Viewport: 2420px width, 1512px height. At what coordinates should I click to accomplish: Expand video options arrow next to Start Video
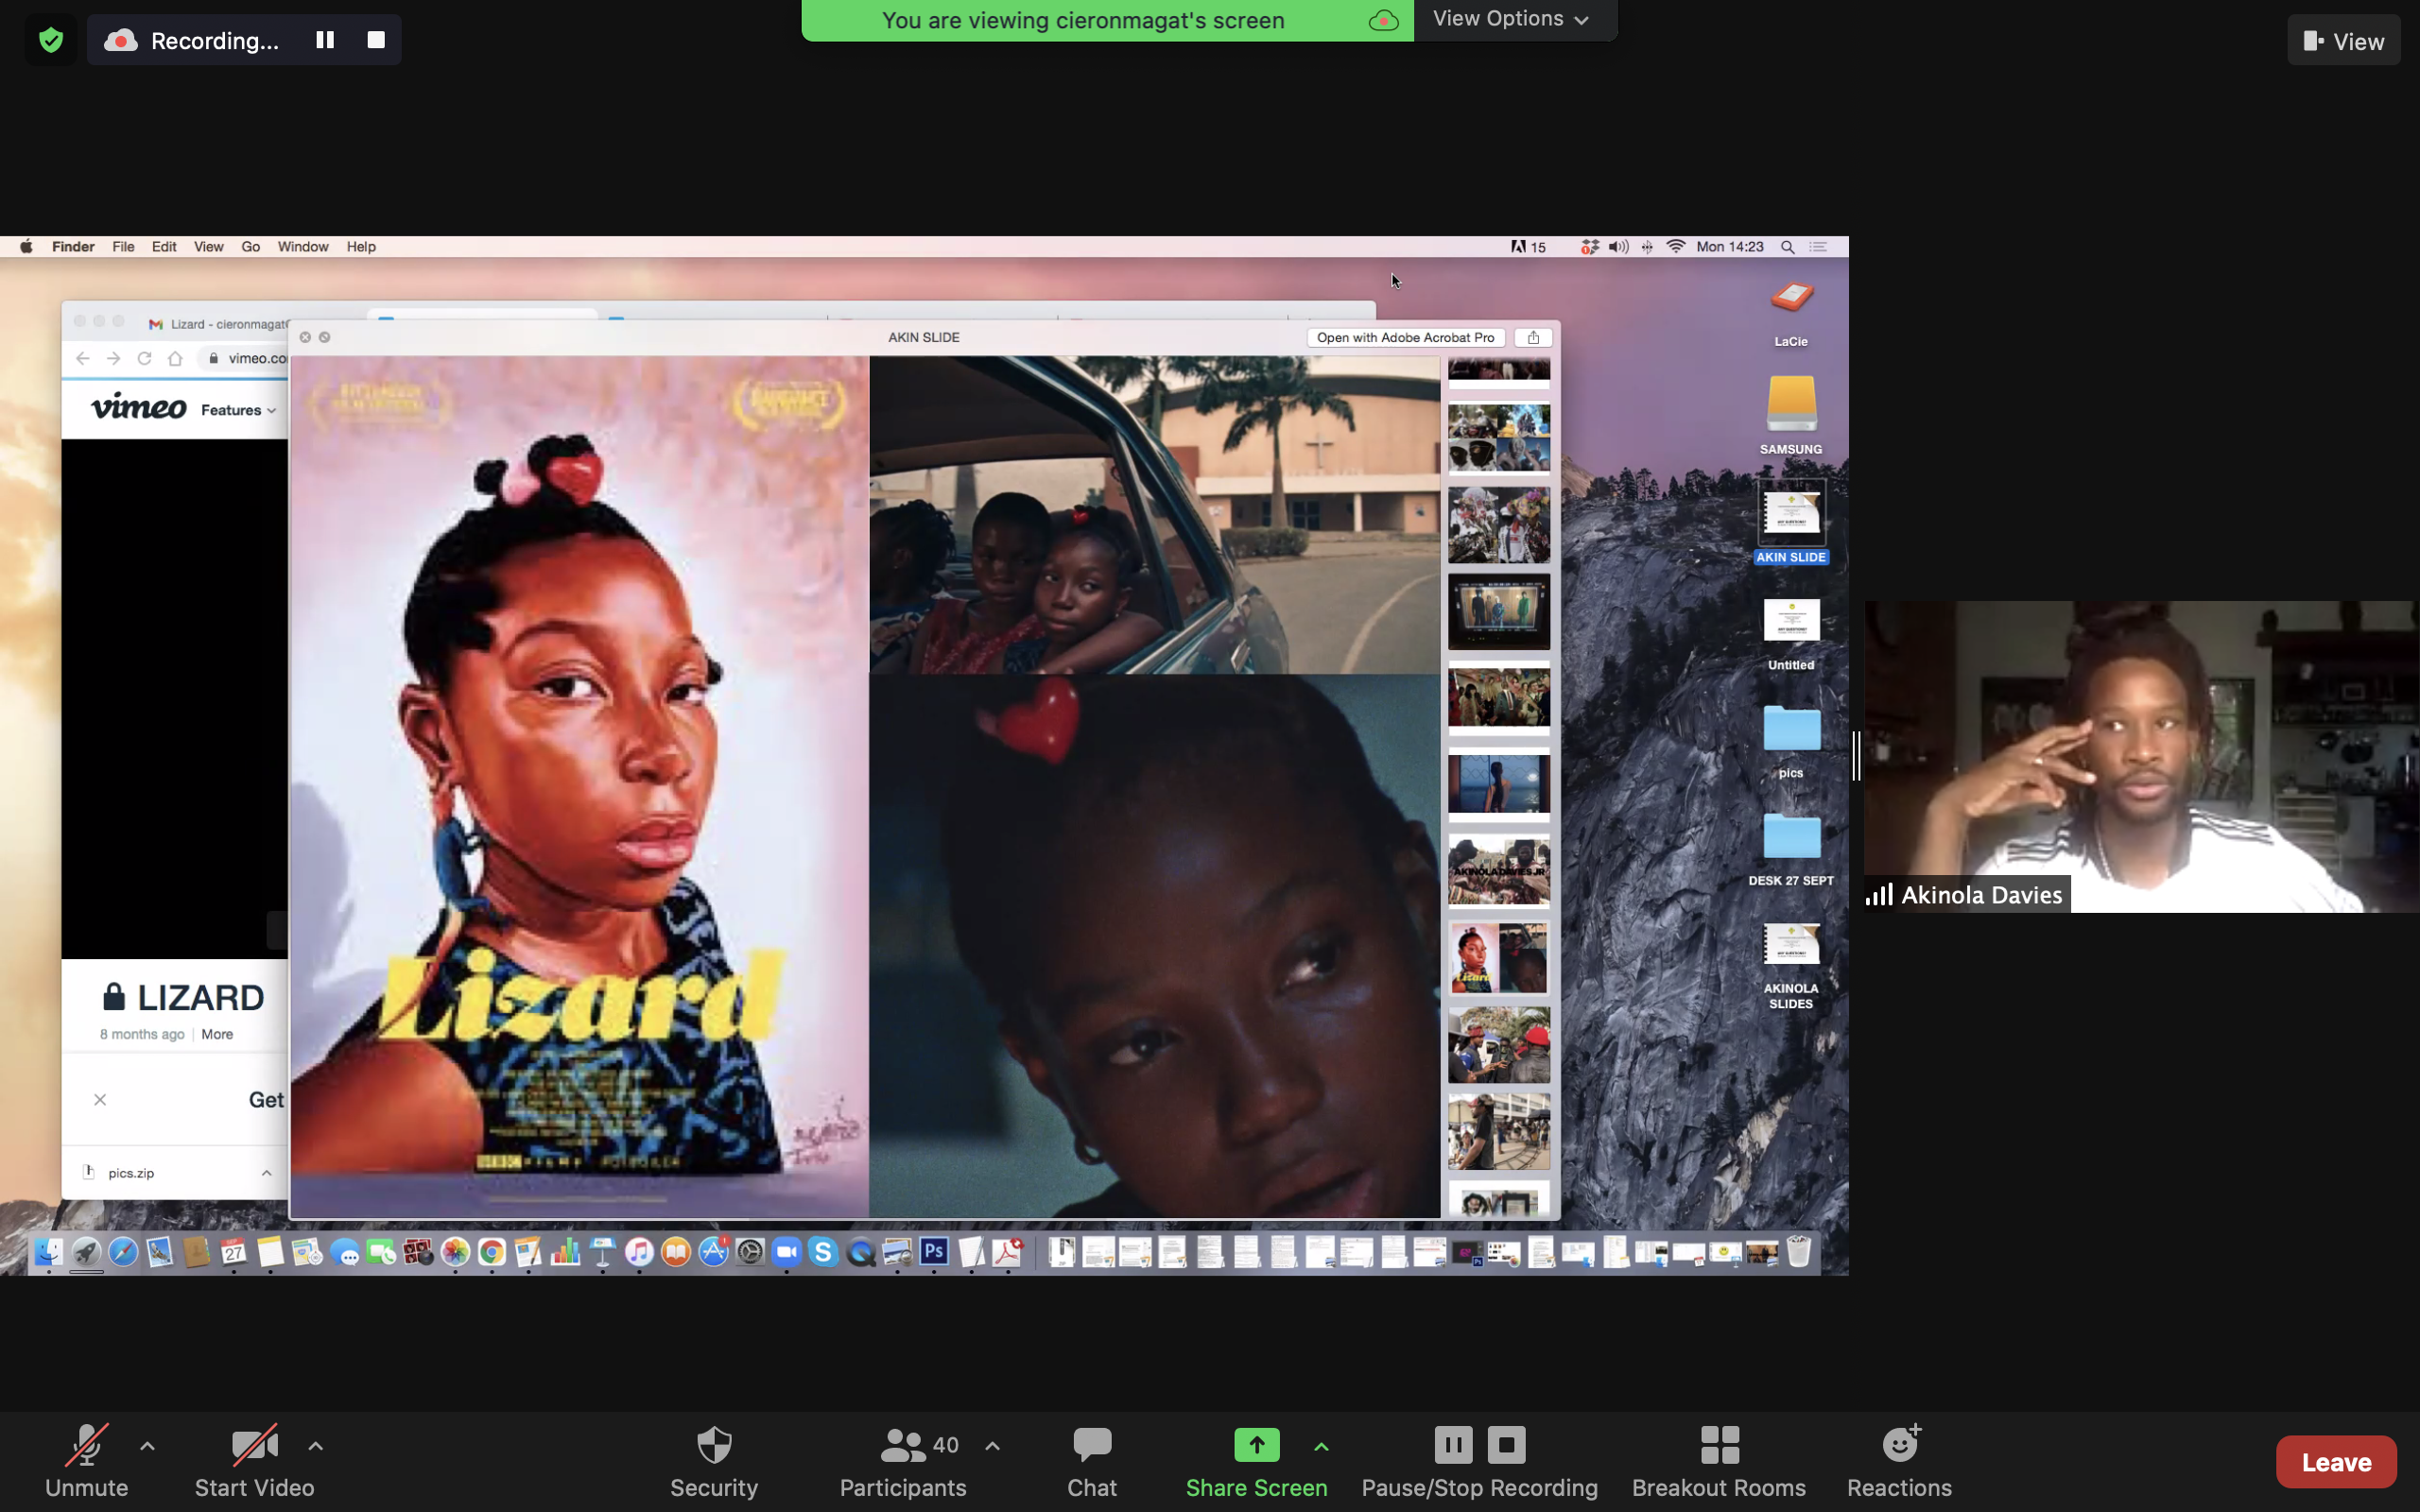315,1446
